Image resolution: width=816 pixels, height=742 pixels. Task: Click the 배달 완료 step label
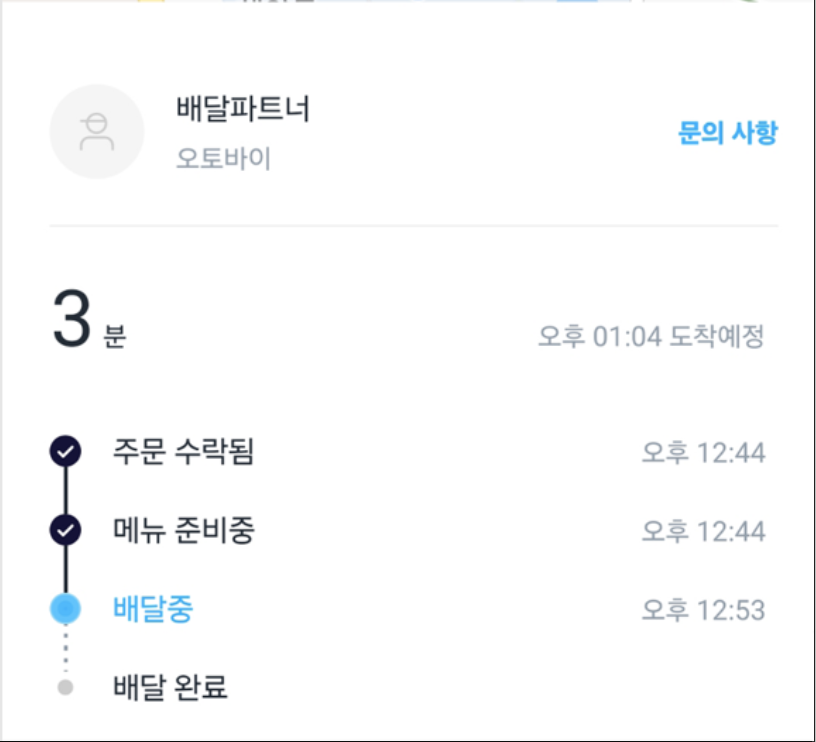(x=170, y=687)
